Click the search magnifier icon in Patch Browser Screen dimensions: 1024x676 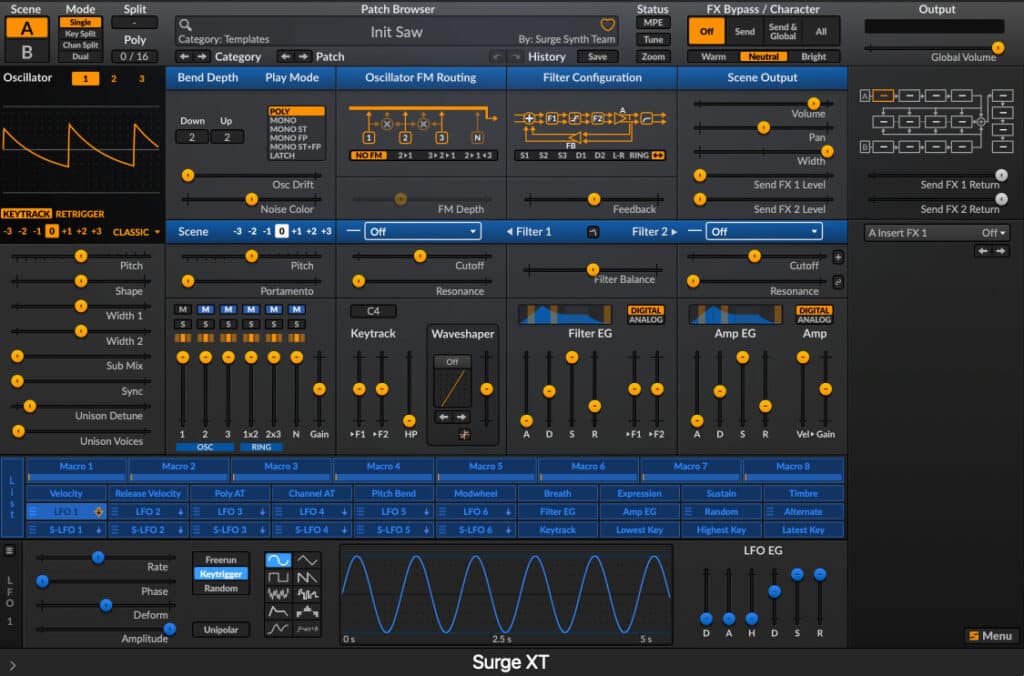coord(184,23)
